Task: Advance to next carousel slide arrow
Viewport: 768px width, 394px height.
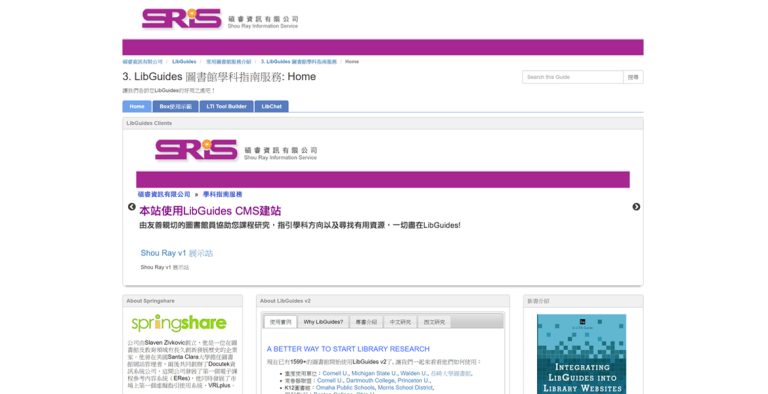Action: (636, 207)
